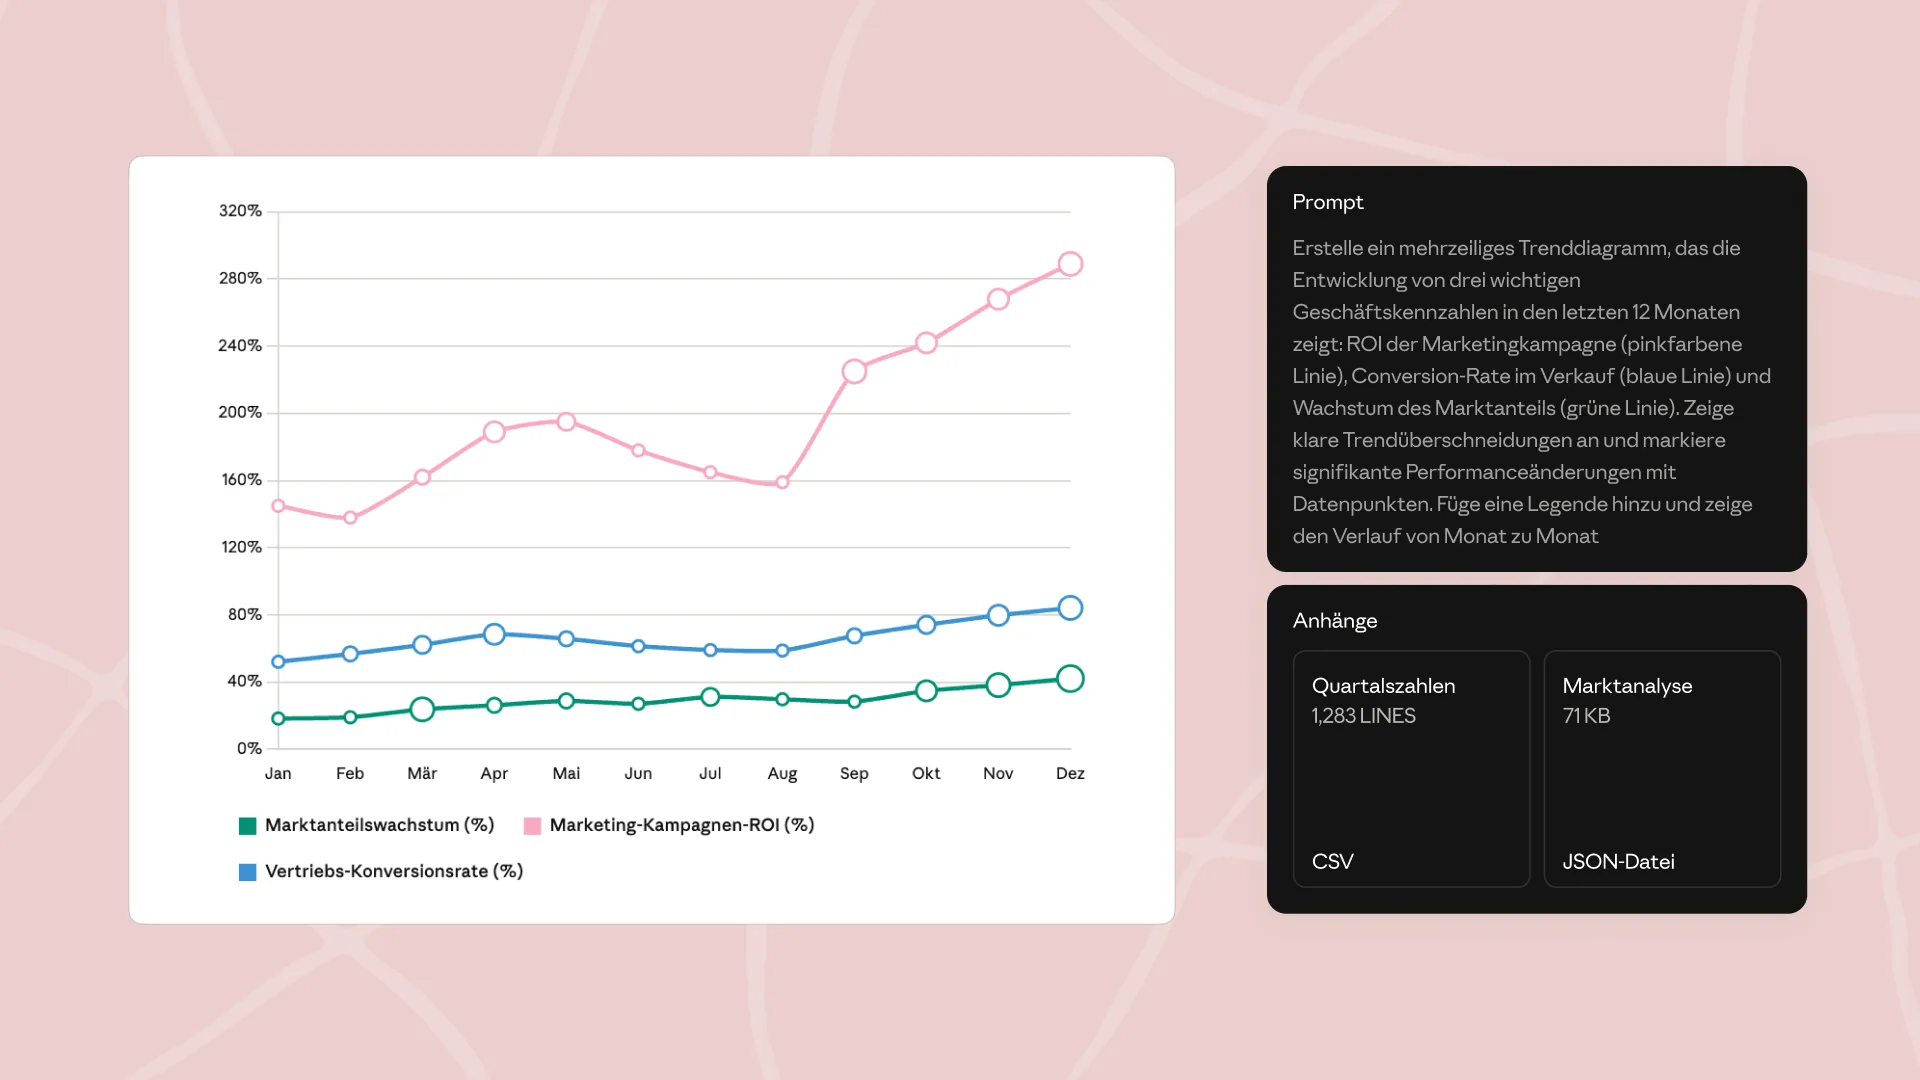Toggle Marktanteilswachstum (%) legend label
The width and height of the screenshot is (1920, 1080).
[379, 825]
